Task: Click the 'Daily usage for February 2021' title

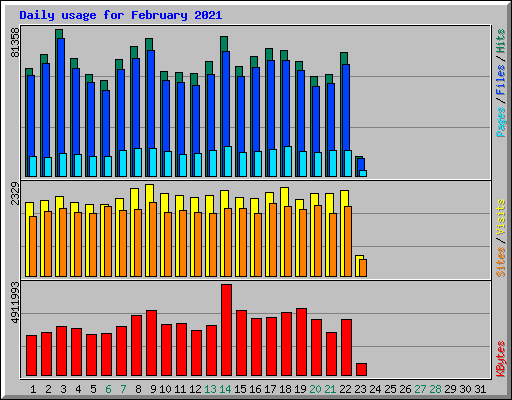Action: [x=121, y=15]
